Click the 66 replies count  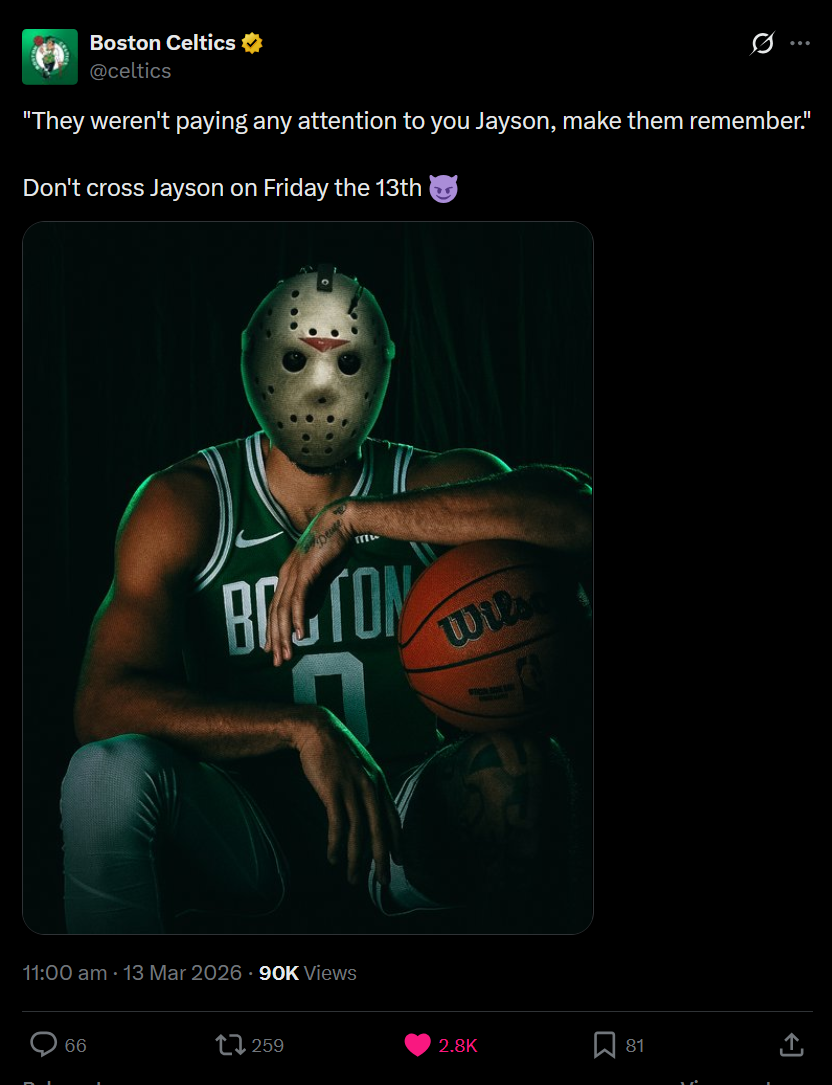pos(75,1045)
